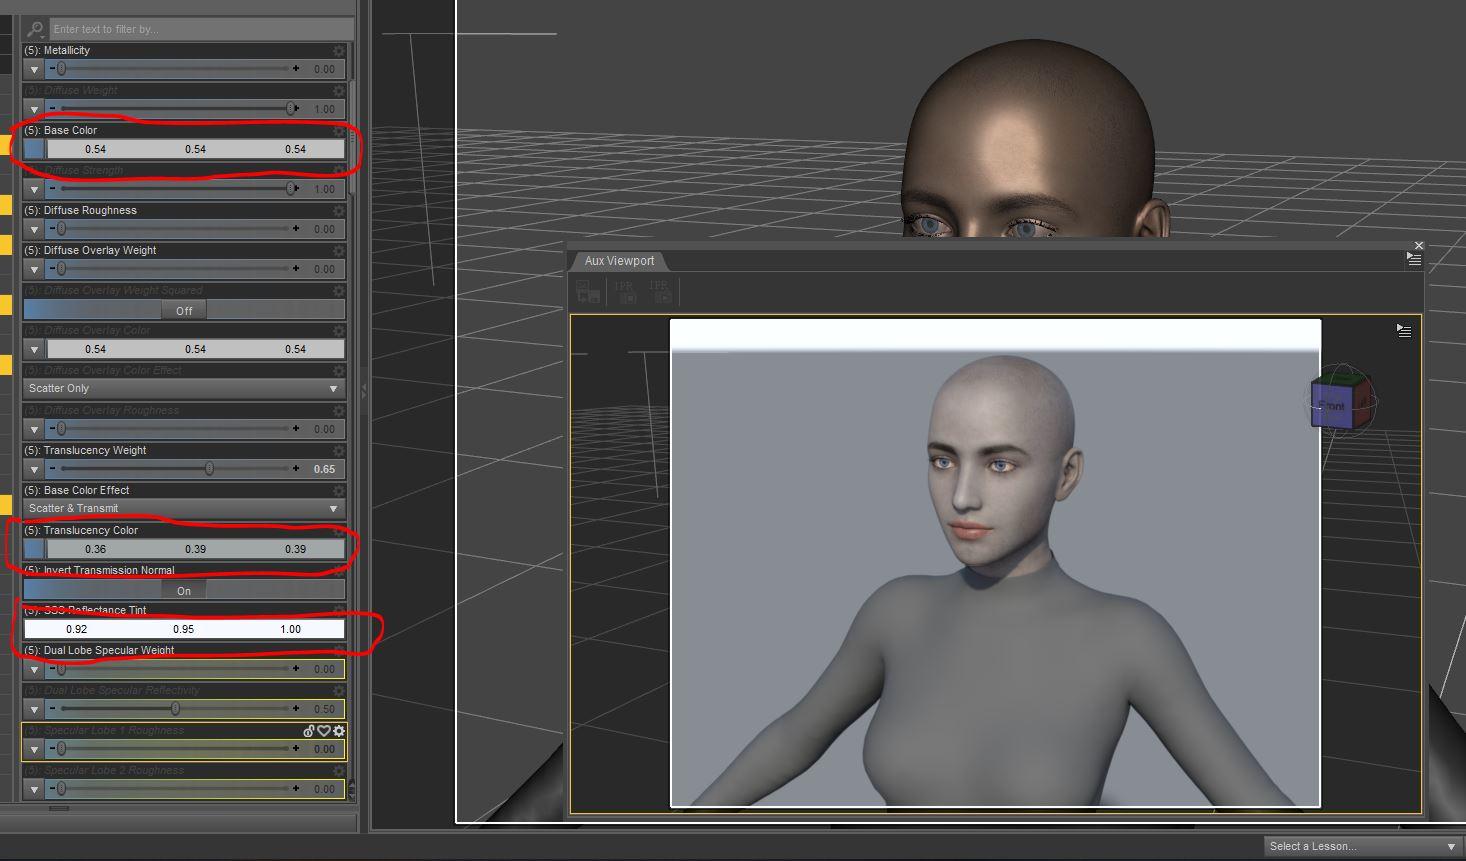
Task: Open Diffuse Overlay Weight Squared gear settings
Action: (x=339, y=290)
